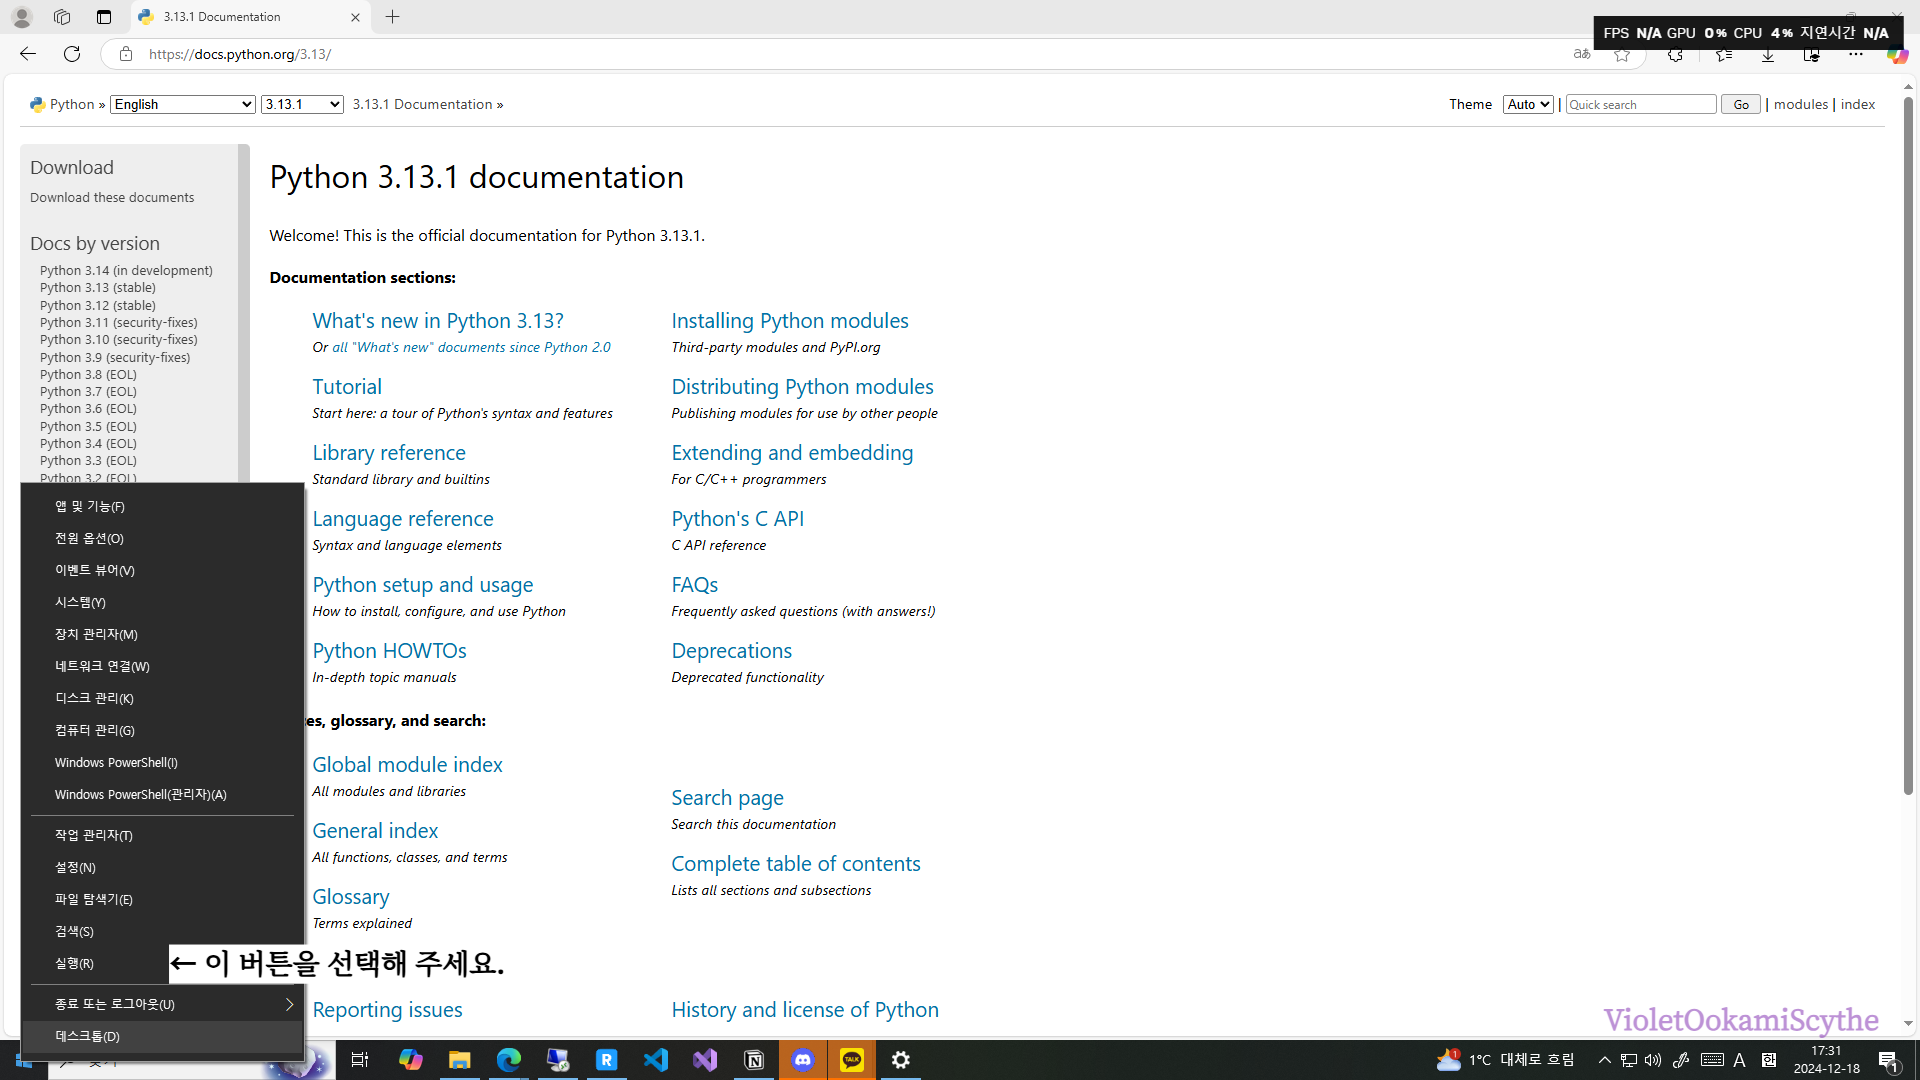Click the Go search button
The image size is (1920, 1080).
point(1740,104)
